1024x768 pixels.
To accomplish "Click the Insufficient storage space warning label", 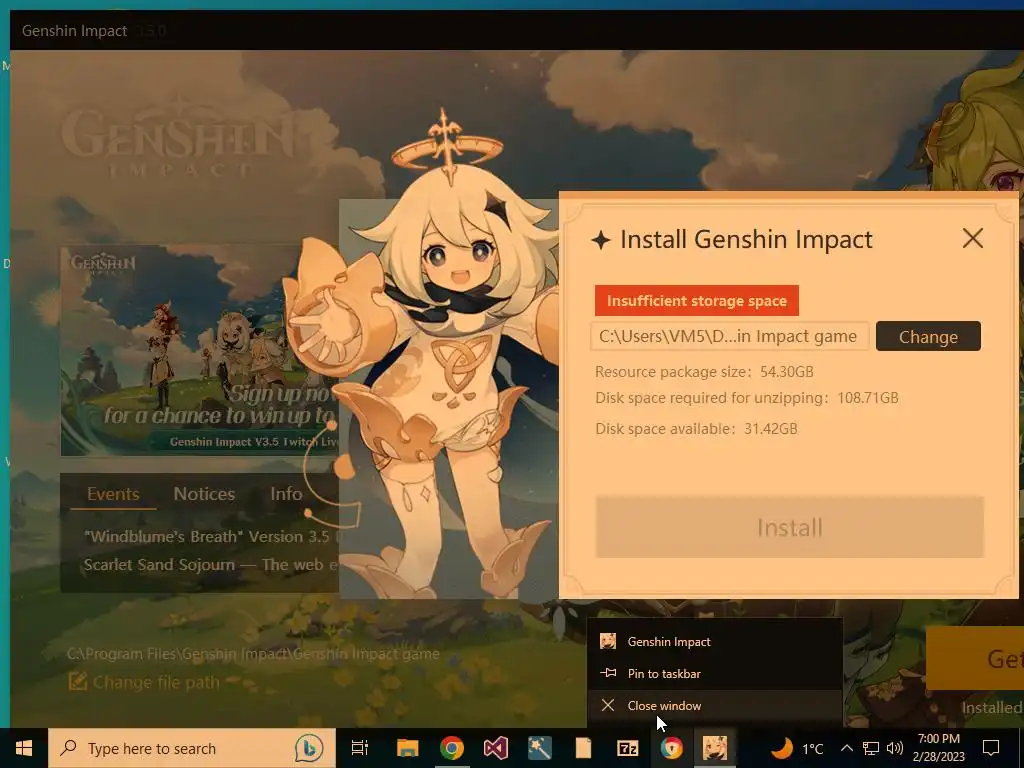I will coord(697,300).
